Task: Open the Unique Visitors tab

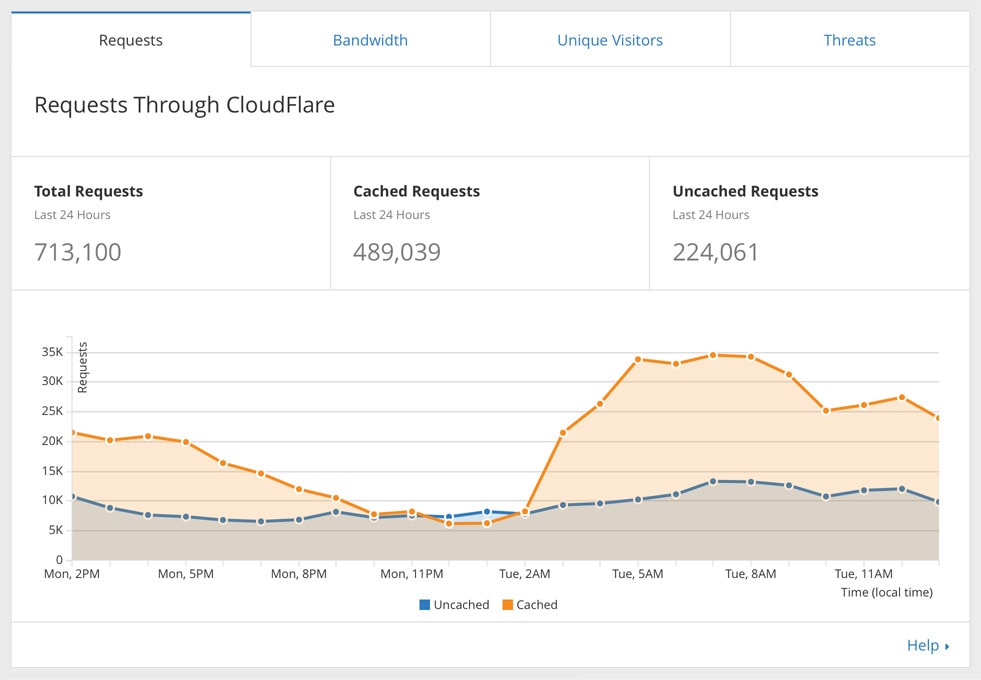Action: [610, 40]
